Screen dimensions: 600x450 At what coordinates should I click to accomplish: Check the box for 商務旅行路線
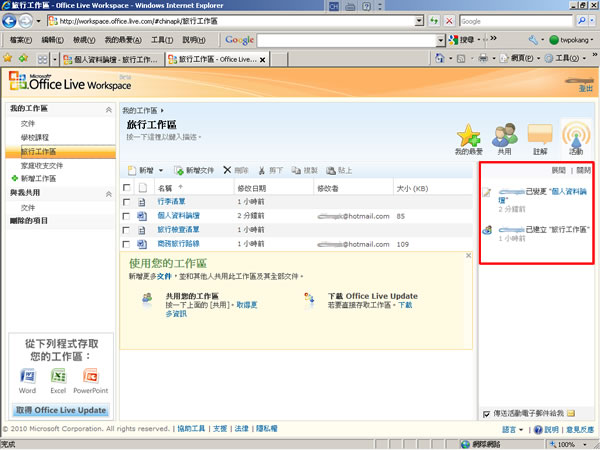126,244
